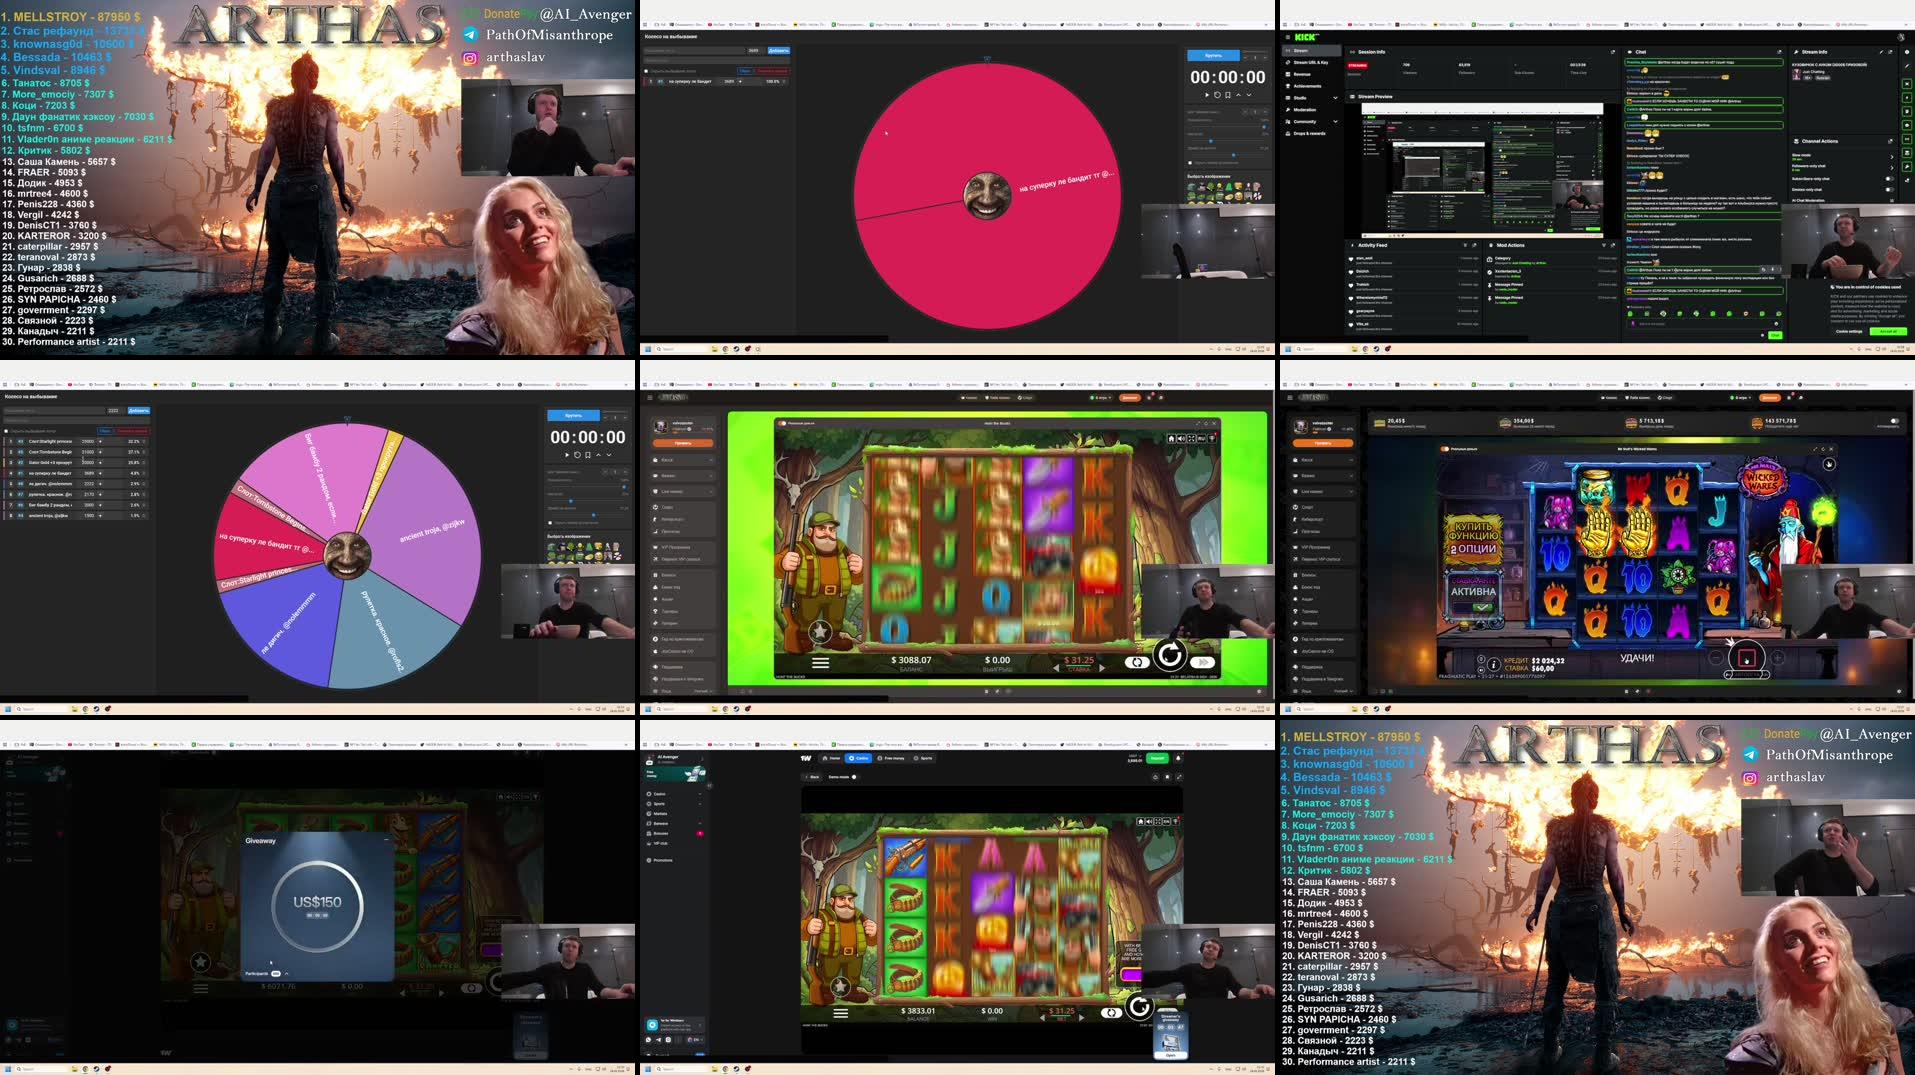Click Windows Start on Kick screen taskbar
The height and width of the screenshot is (1075, 1915).
coord(1288,349)
